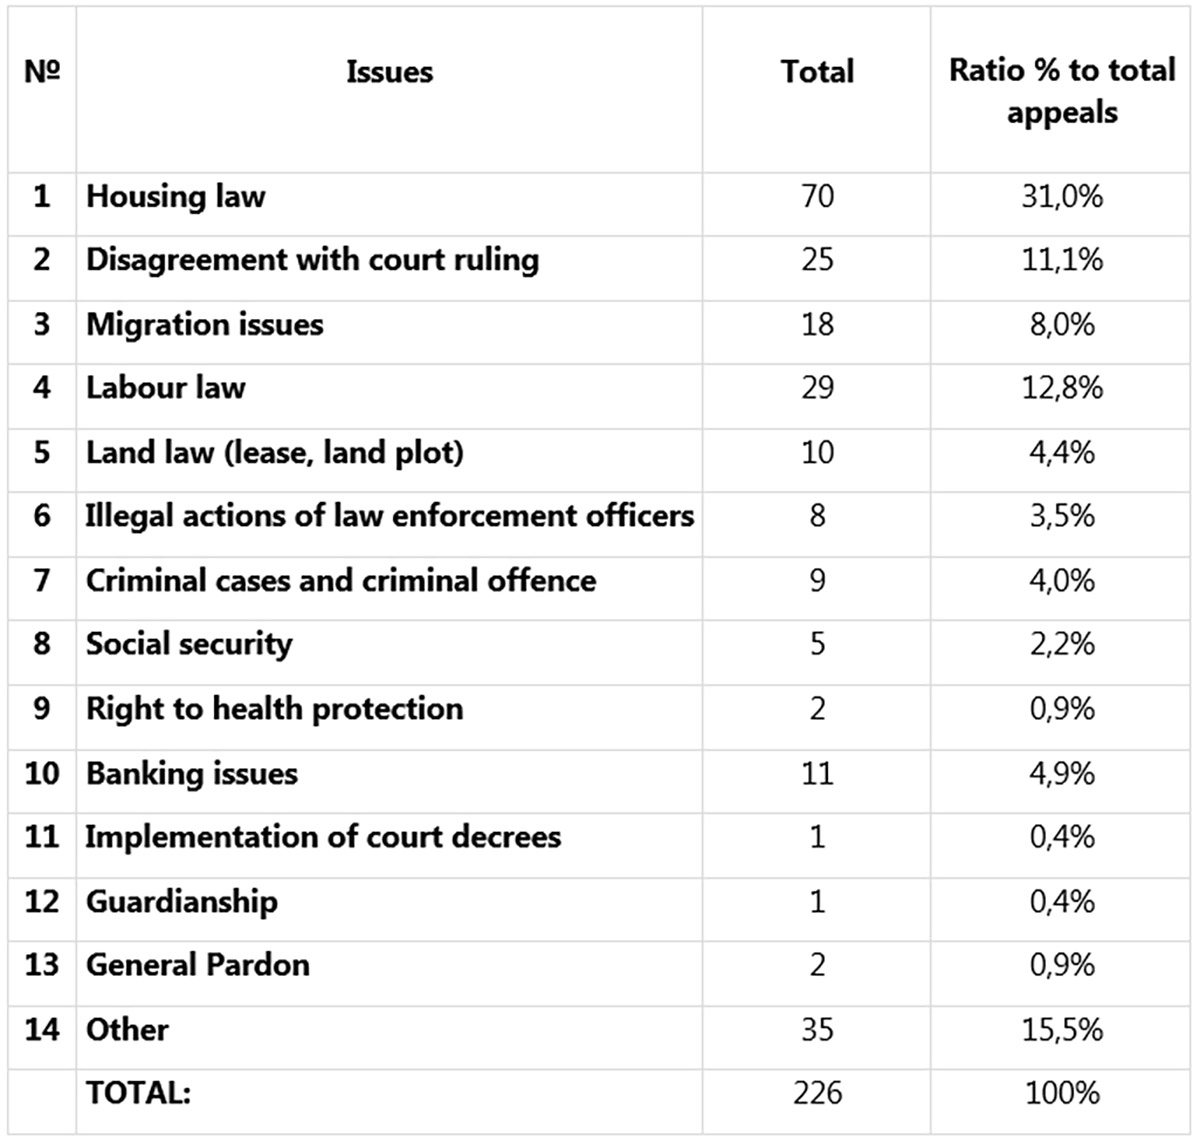The width and height of the screenshot is (1200, 1144).
Task: Click the Issues column header
Action: tap(389, 72)
